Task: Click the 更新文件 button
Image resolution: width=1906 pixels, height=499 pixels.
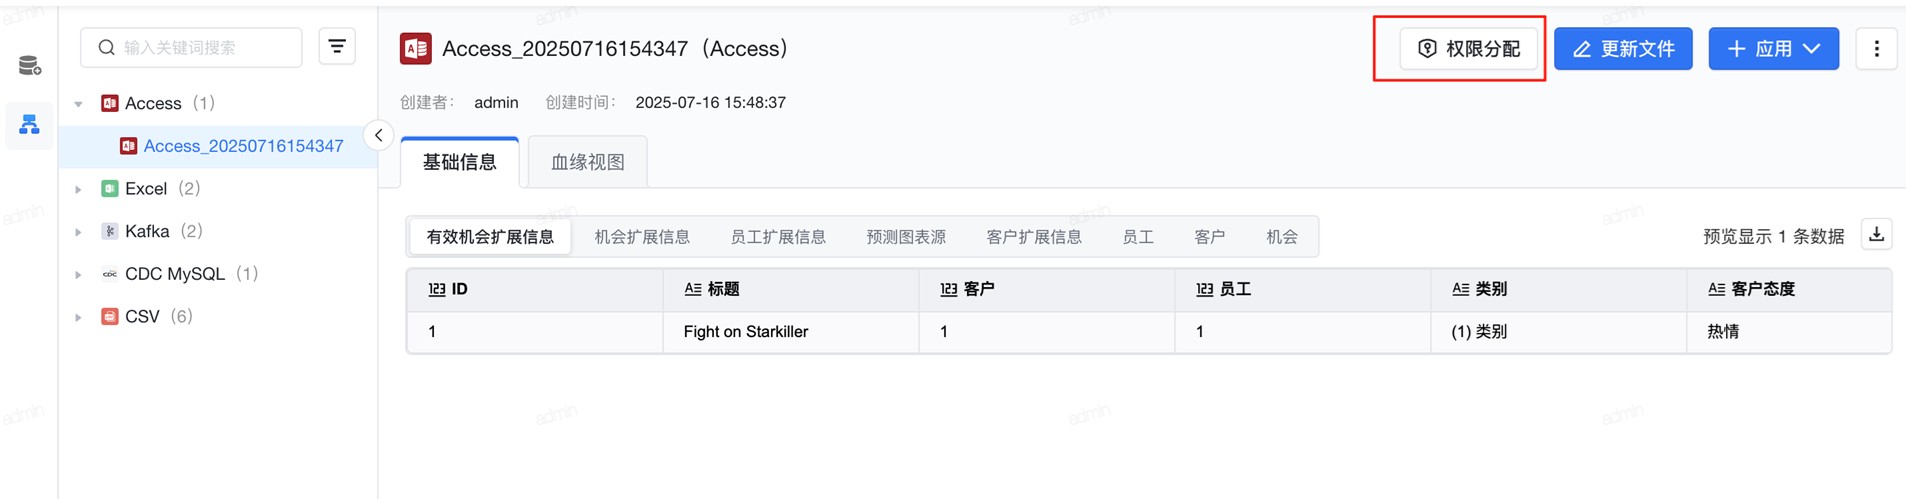Action: pyautogui.click(x=1623, y=49)
